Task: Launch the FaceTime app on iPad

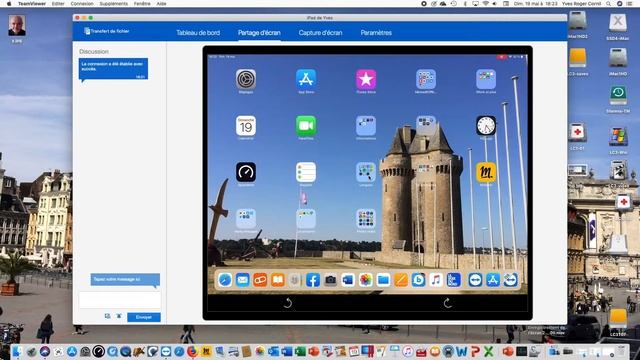Action: click(306, 126)
